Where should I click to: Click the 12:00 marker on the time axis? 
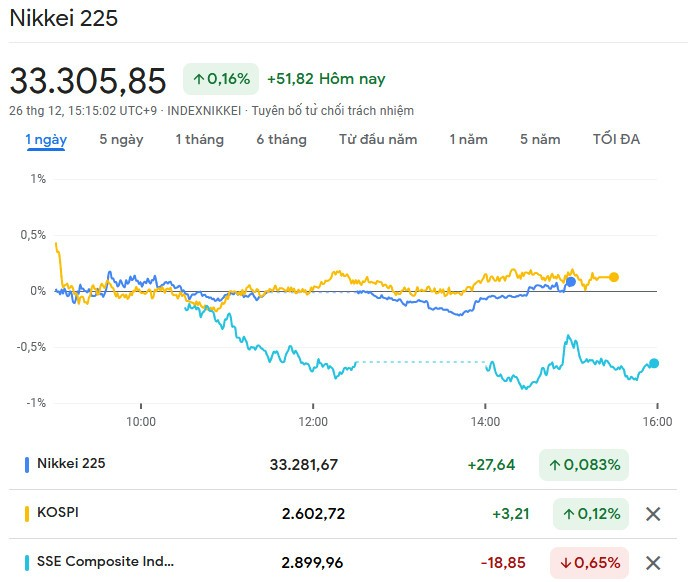click(313, 422)
